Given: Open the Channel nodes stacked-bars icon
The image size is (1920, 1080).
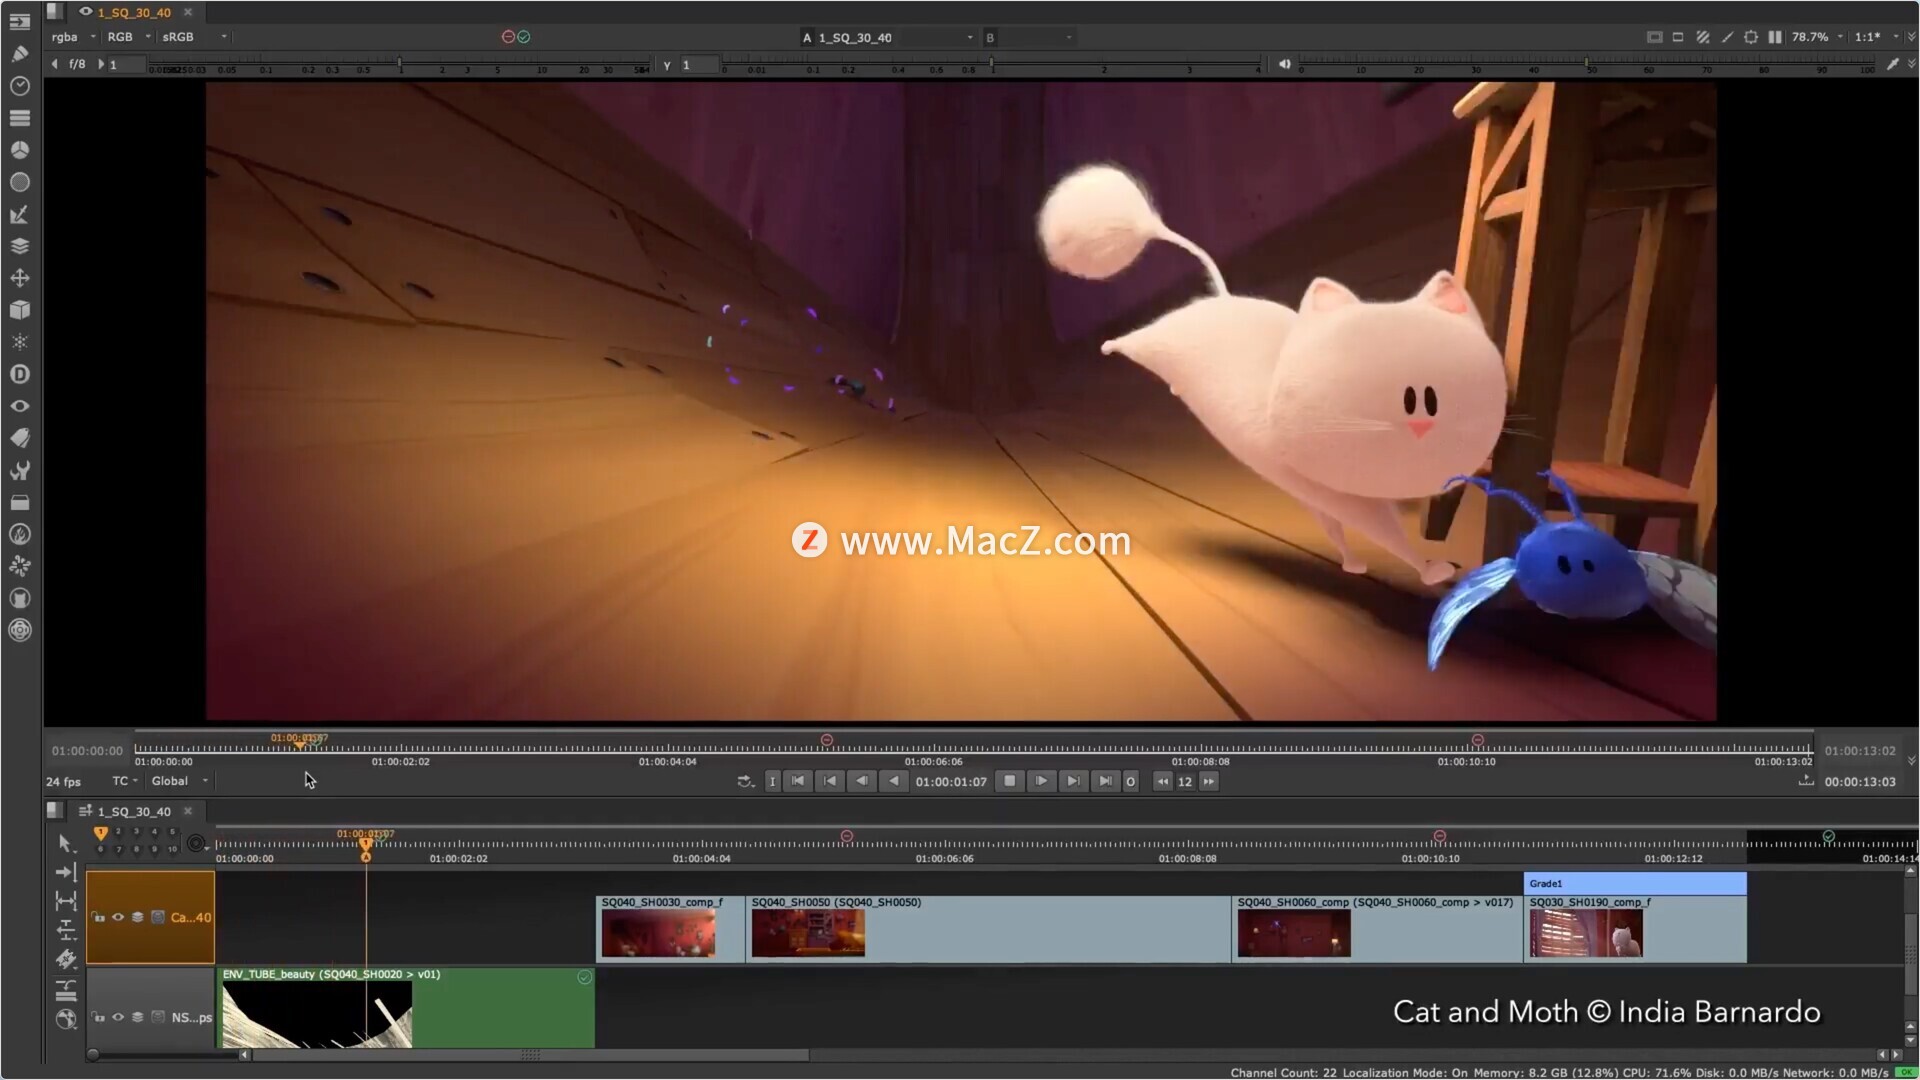Looking at the screenshot, I should [x=19, y=118].
